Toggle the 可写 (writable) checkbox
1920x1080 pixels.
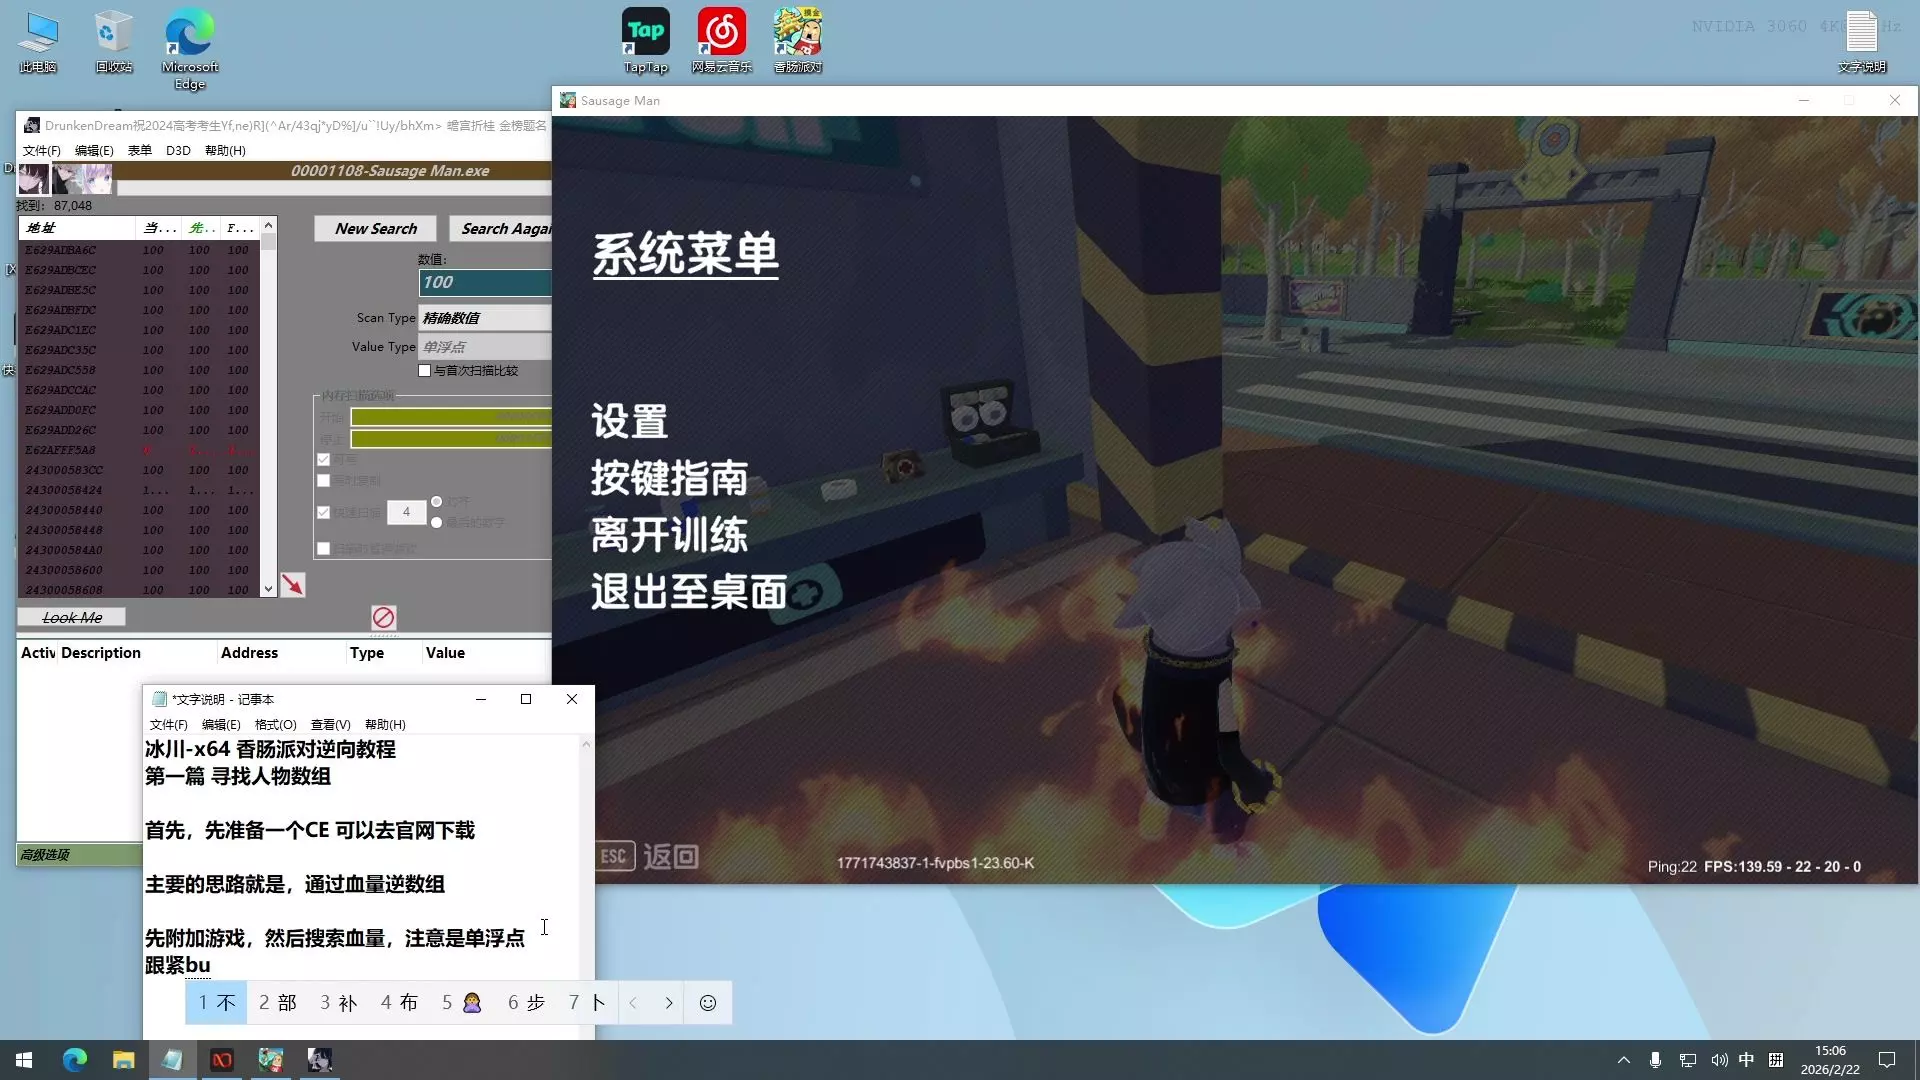(324, 460)
